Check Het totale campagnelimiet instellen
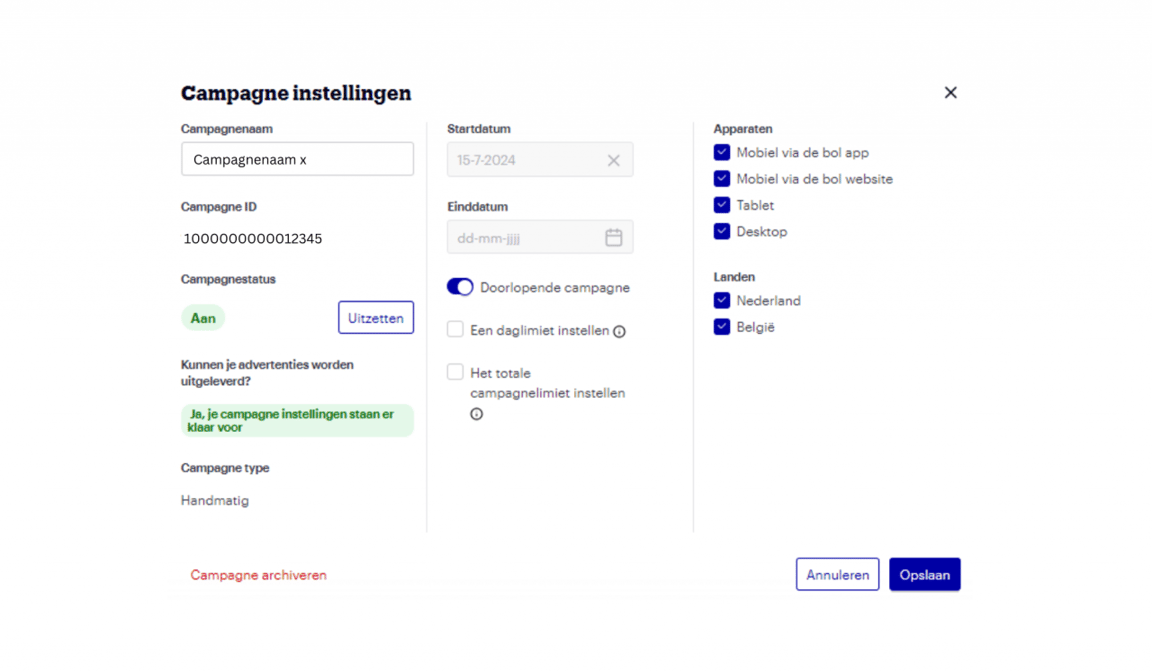The width and height of the screenshot is (1152, 672). 455,372
